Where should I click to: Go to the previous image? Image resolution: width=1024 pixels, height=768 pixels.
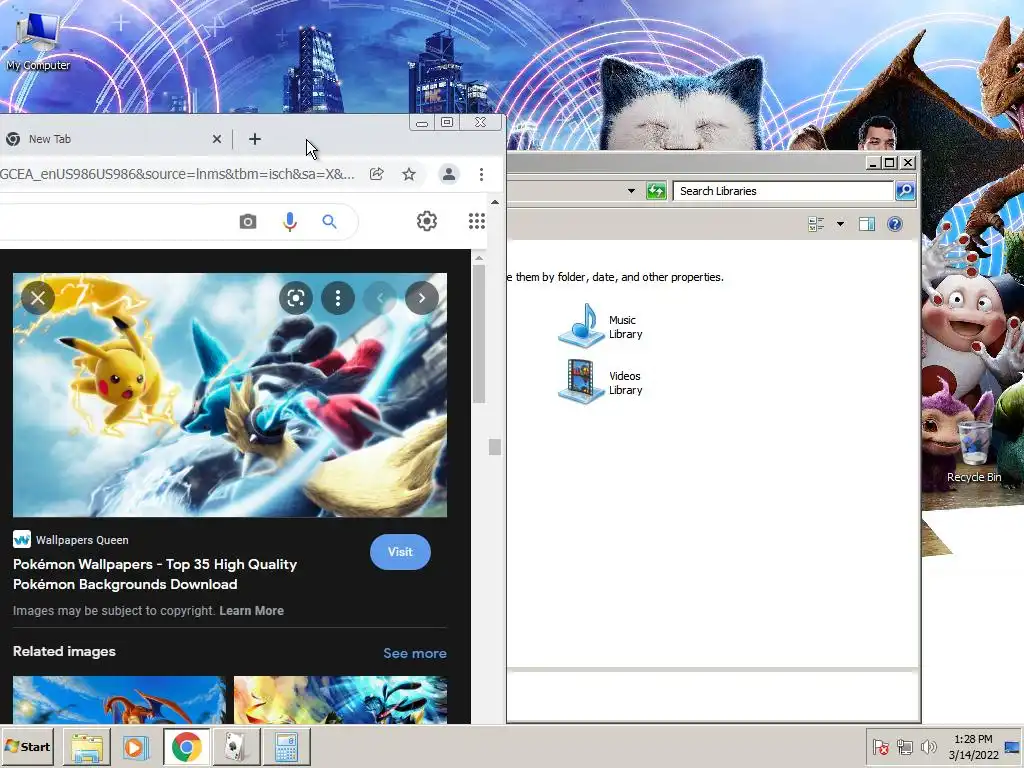coord(380,298)
